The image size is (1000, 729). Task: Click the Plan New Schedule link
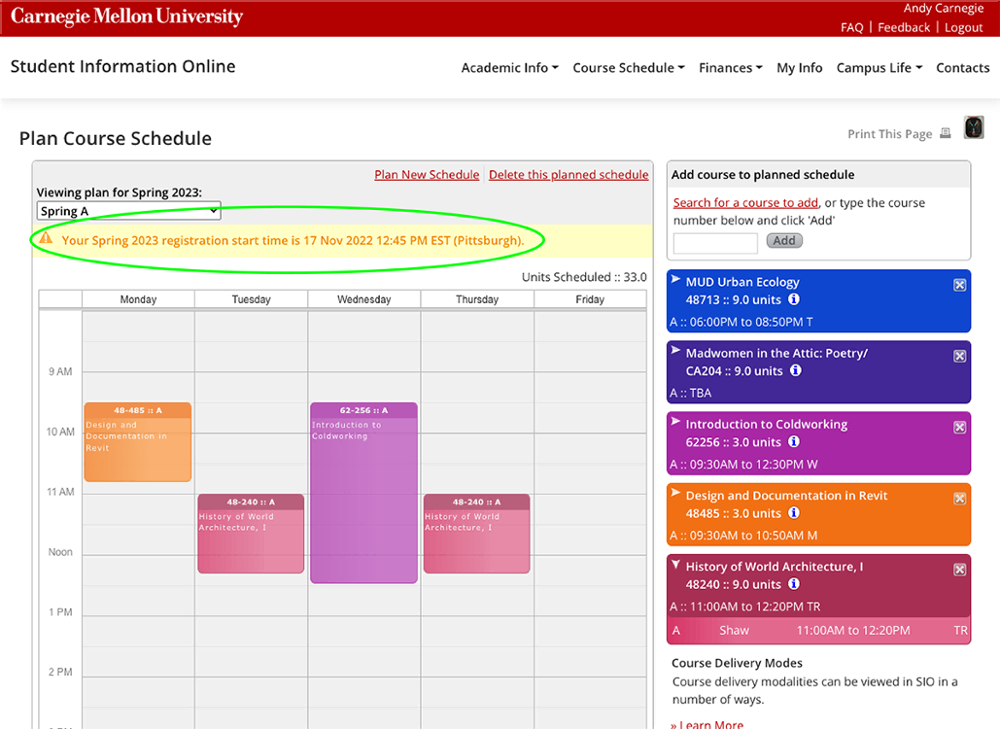click(x=427, y=175)
